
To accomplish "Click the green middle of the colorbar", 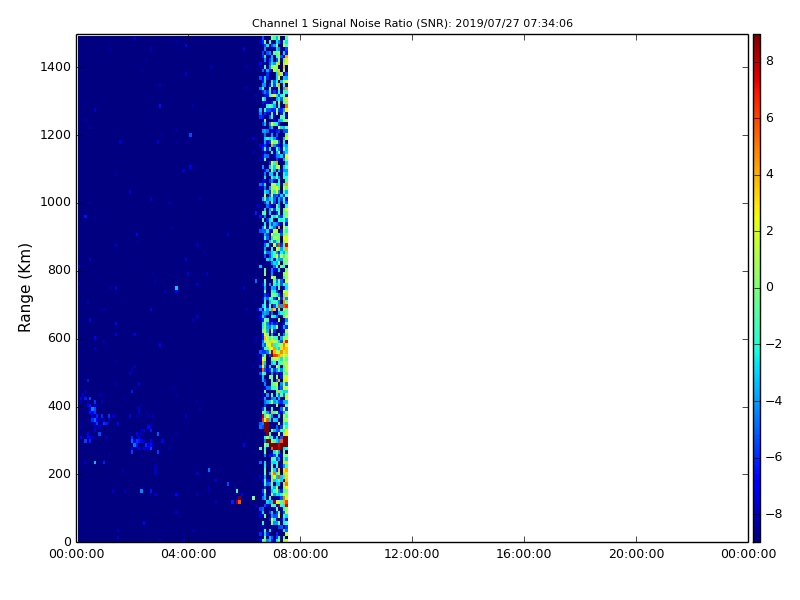I will tap(757, 288).
